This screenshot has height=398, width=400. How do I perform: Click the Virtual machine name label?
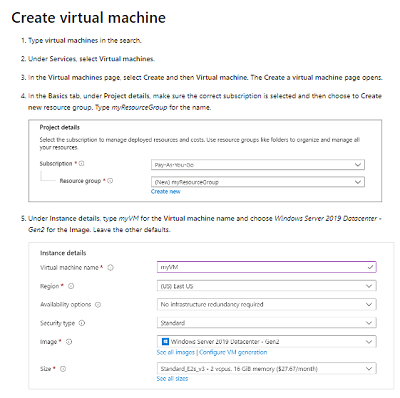tap(69, 267)
